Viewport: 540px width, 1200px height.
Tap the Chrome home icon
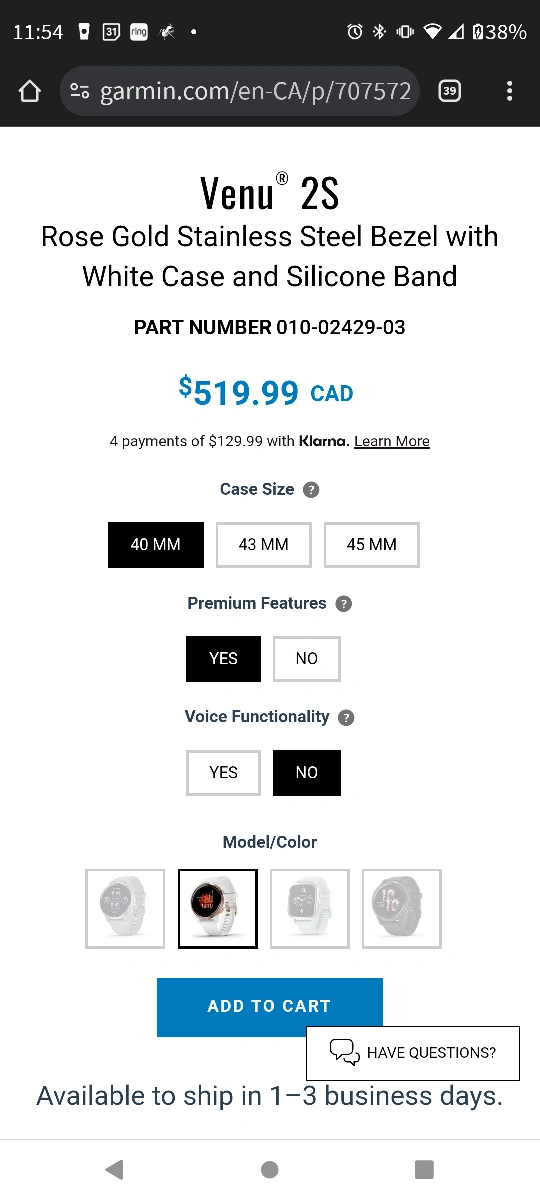coord(30,92)
